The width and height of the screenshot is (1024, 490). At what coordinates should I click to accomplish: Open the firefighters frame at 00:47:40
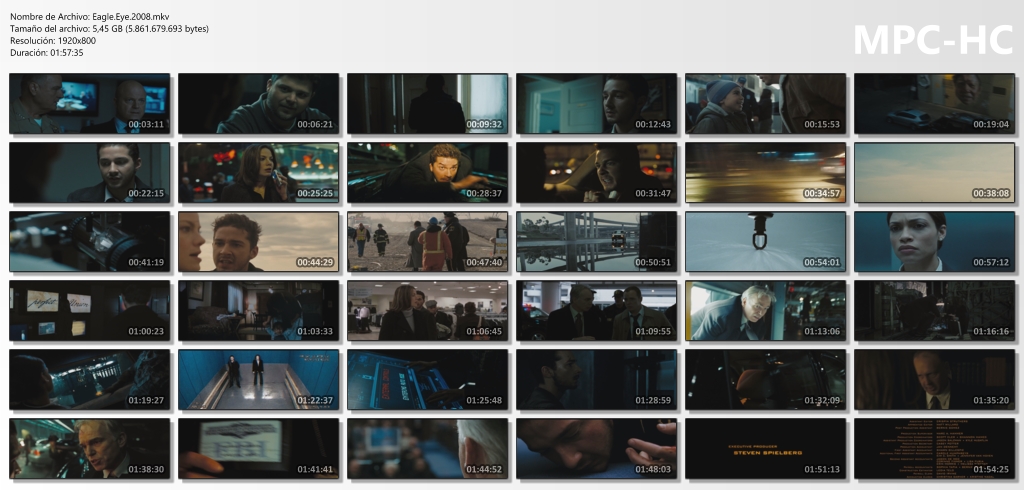(427, 242)
